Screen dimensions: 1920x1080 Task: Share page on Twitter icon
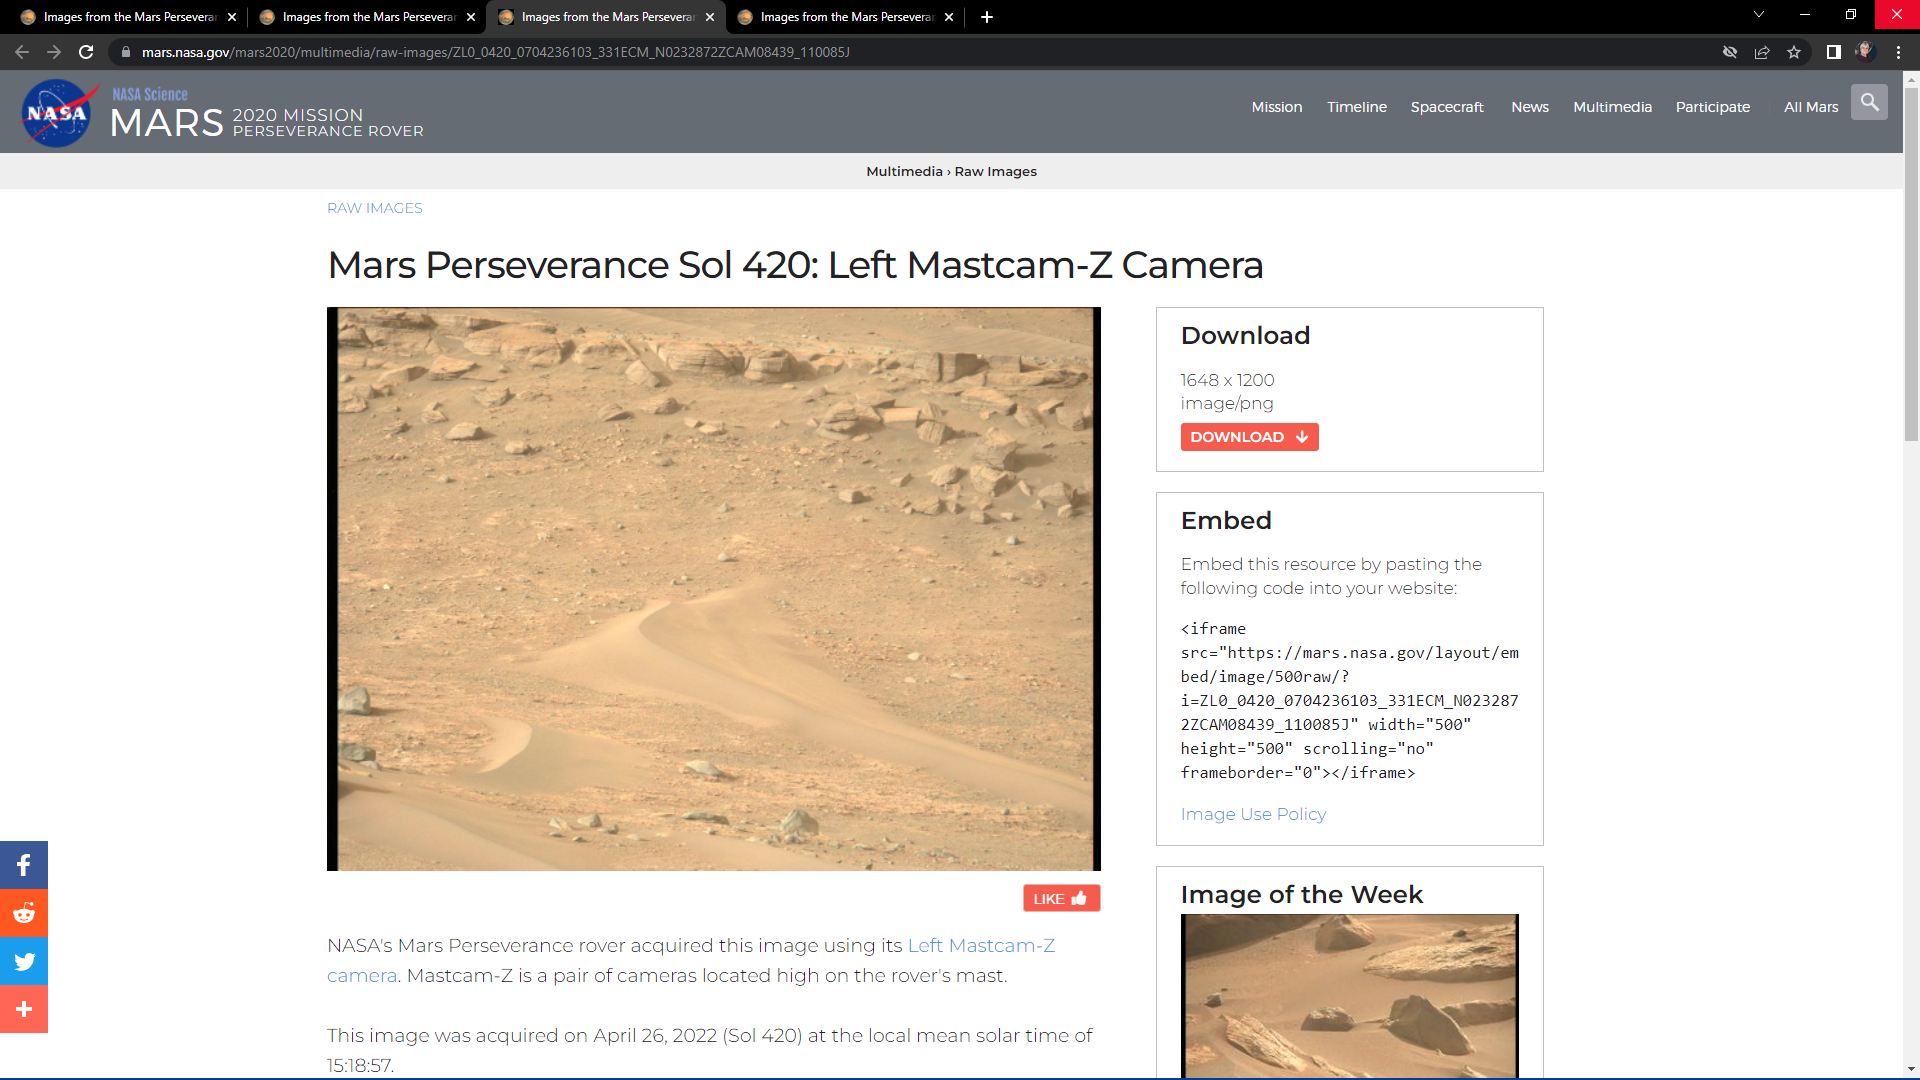(24, 961)
